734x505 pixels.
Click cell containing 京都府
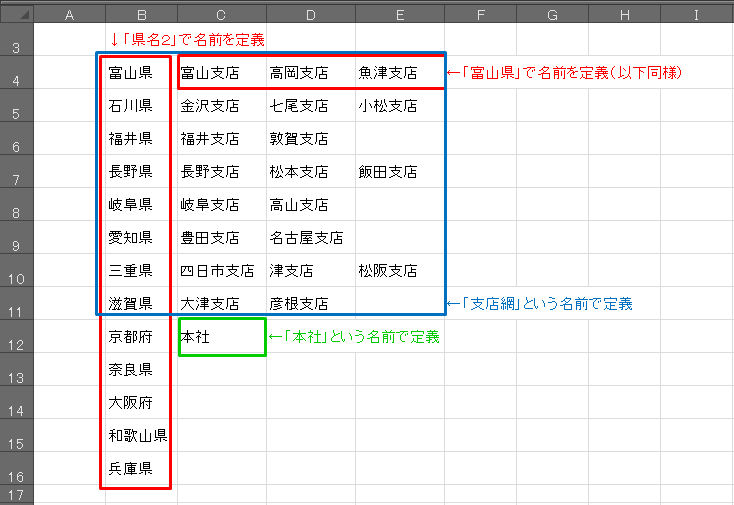click(x=141, y=337)
